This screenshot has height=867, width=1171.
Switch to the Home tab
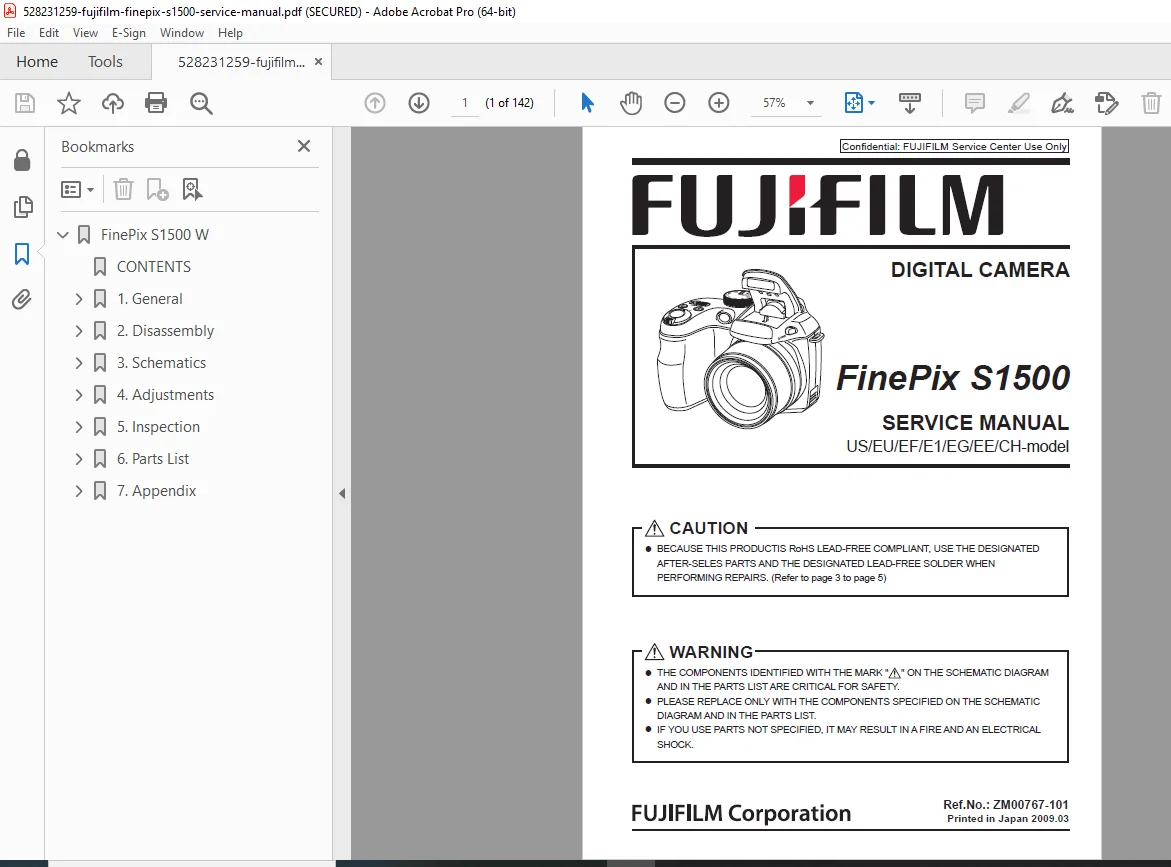point(37,62)
